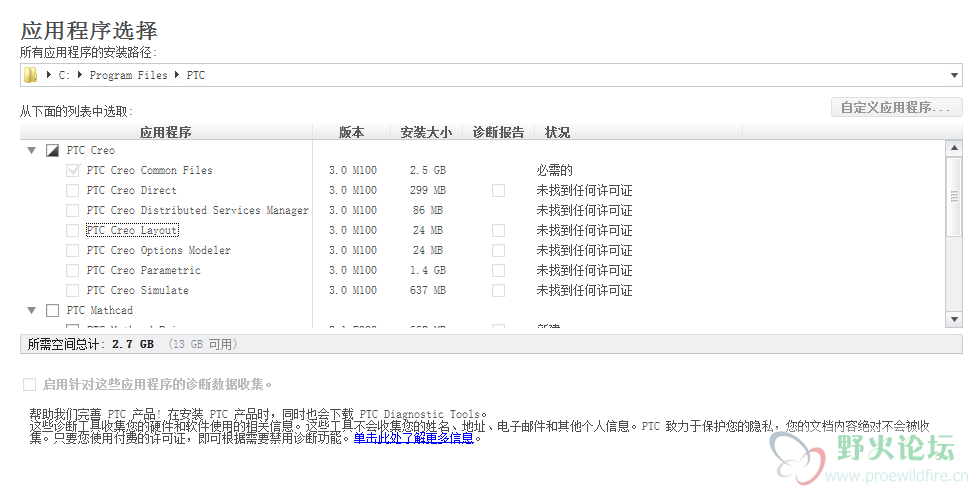Toggle PTC Creo Common Files checkbox
Screen dimensions: 978x494
click(73, 170)
